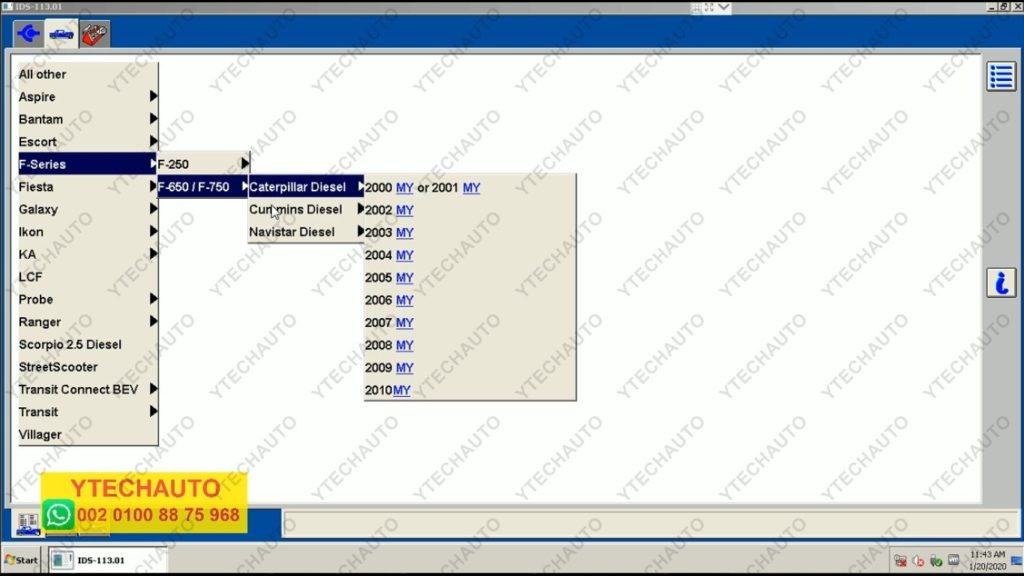The height and width of the screenshot is (576, 1024).
Task: Select StreetScooter entry
Action: 88,367
